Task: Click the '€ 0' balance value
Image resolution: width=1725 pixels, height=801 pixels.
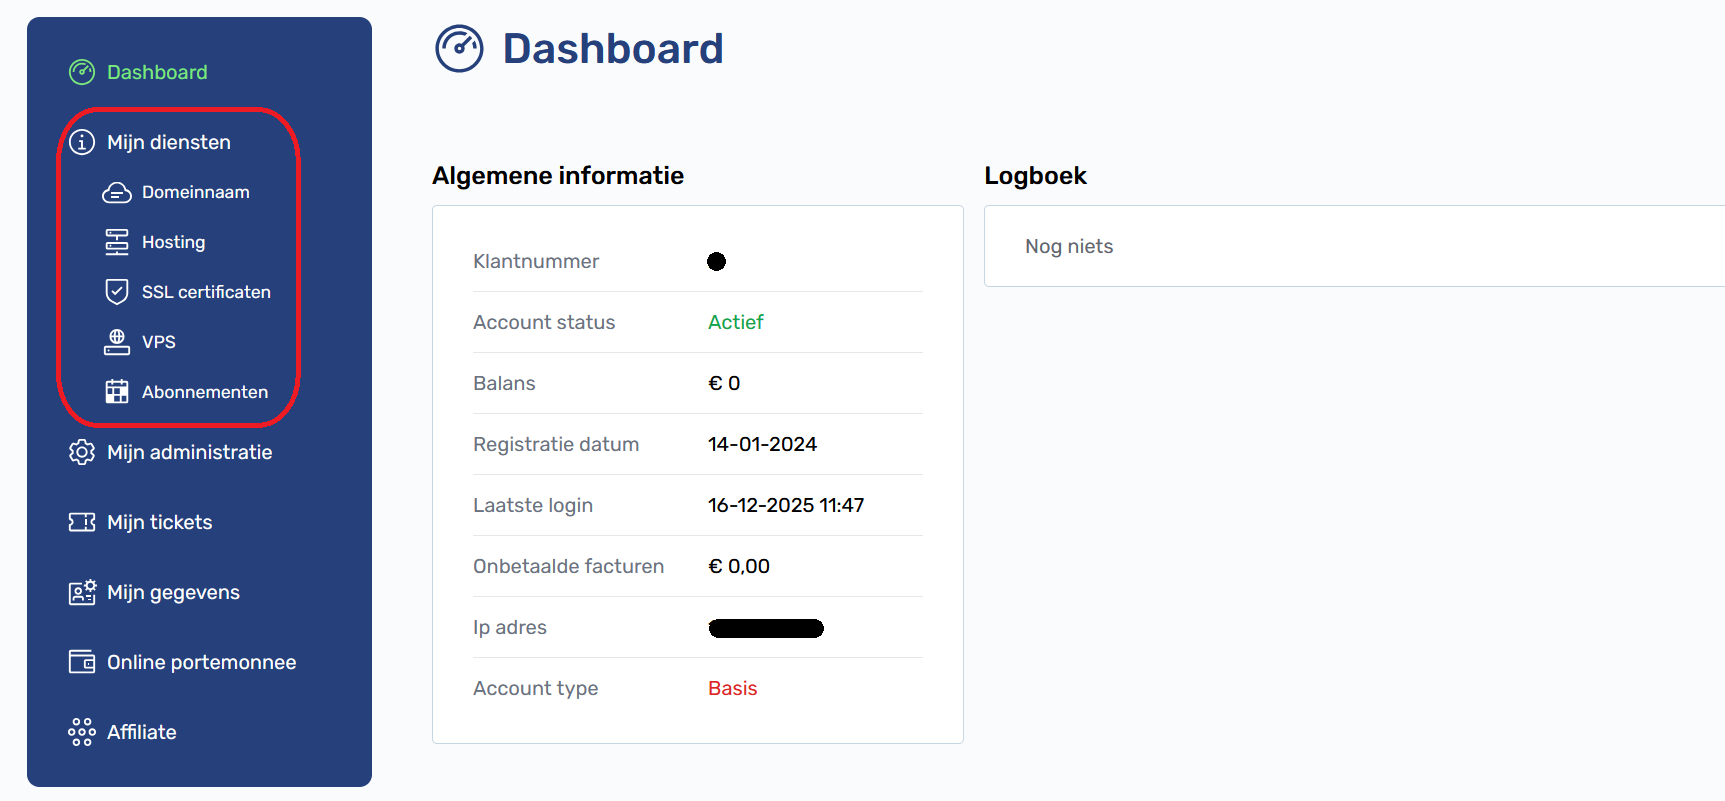Action: pyautogui.click(x=724, y=383)
